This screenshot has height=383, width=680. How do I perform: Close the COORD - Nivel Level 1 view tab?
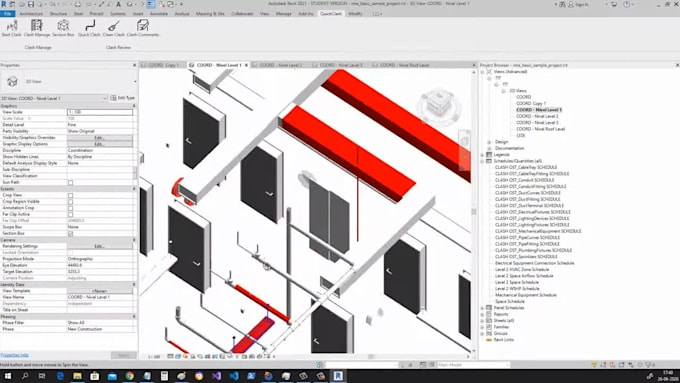(x=246, y=65)
